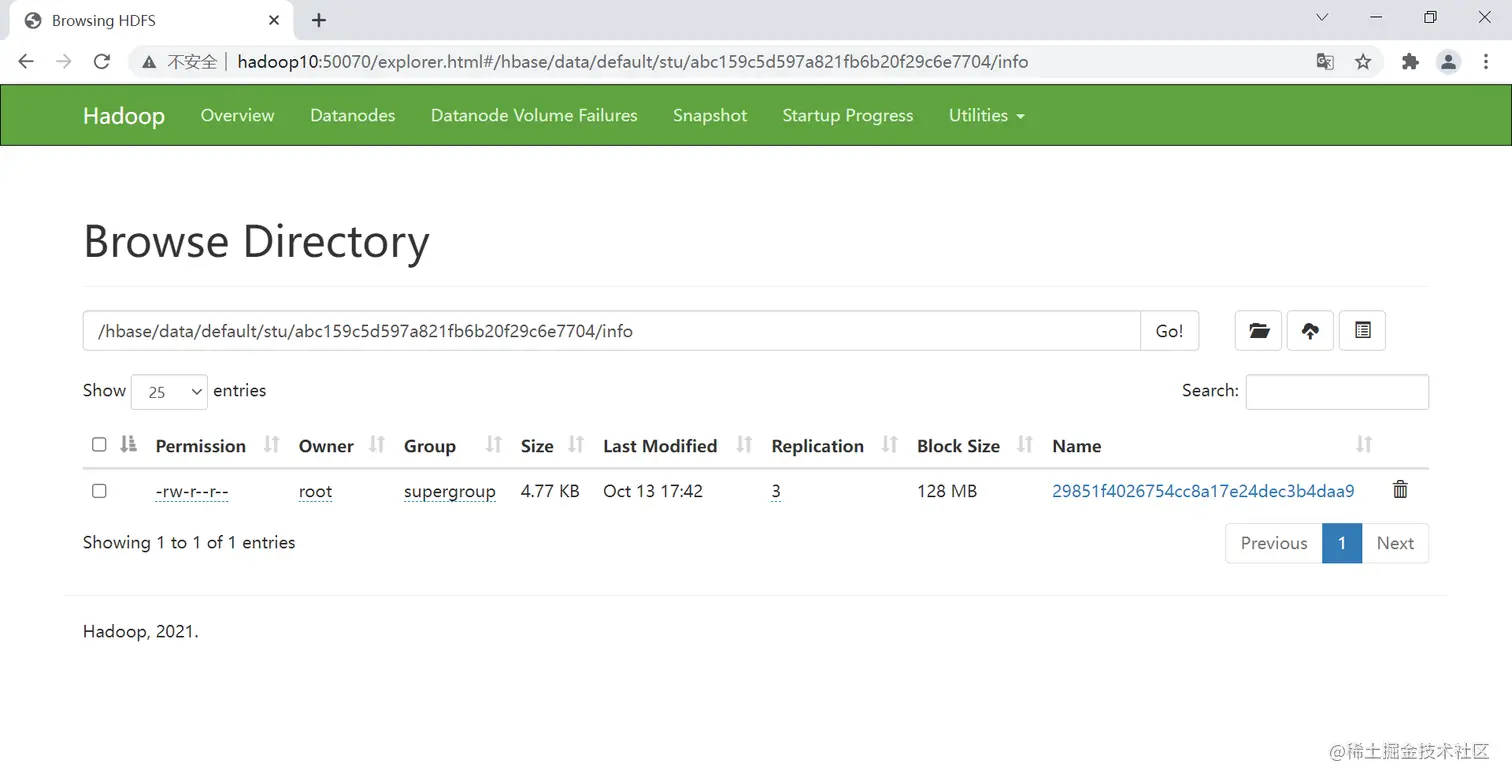The image size is (1512, 784).
Task: Sort by Block Size column arrows
Action: (1025, 445)
